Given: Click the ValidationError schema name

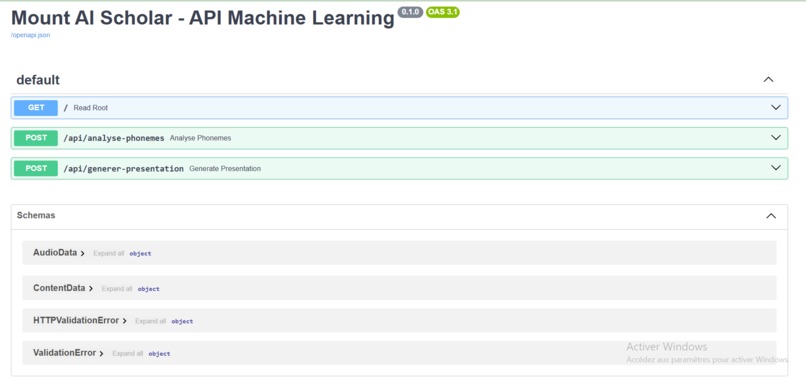Looking at the screenshot, I should (x=64, y=353).
